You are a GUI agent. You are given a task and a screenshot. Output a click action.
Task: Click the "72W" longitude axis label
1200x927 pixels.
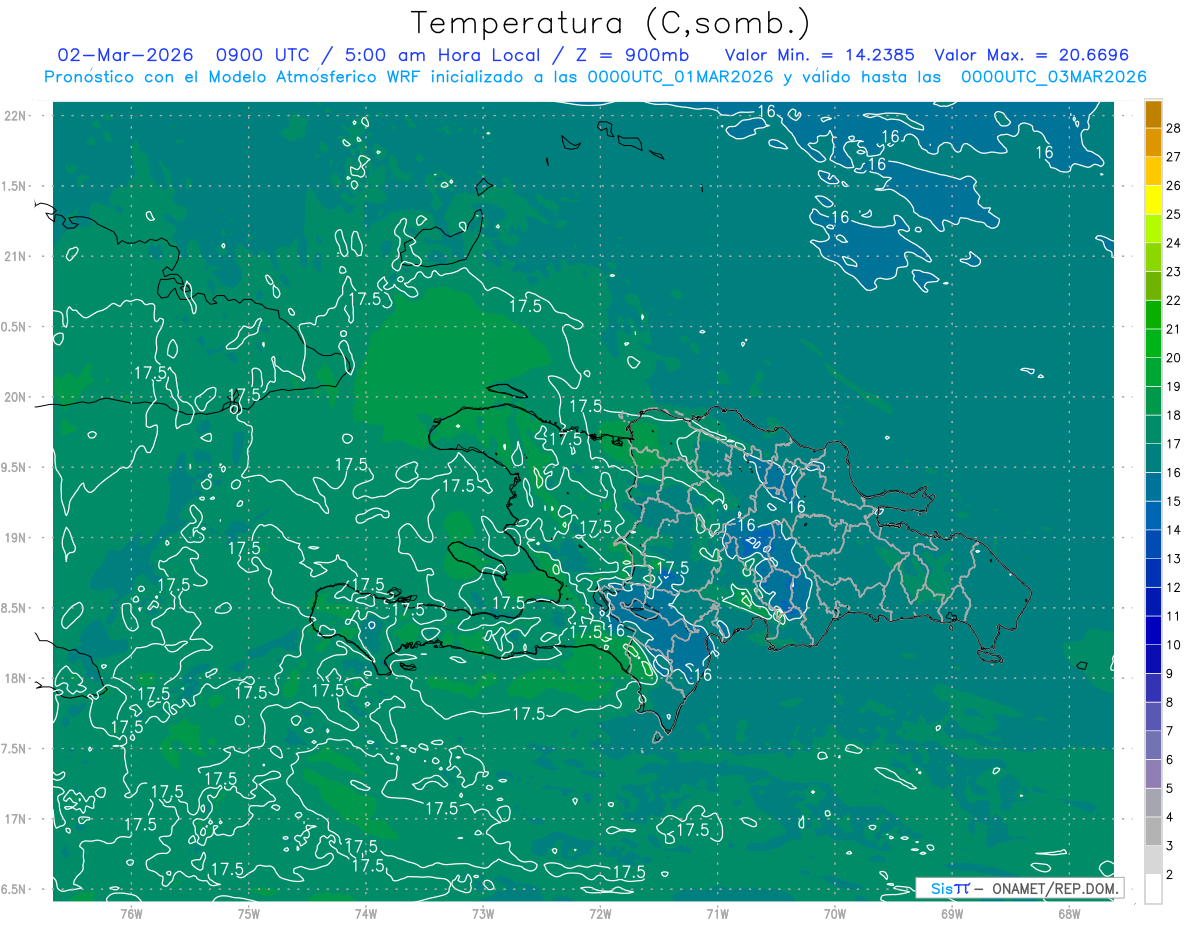pos(600,914)
